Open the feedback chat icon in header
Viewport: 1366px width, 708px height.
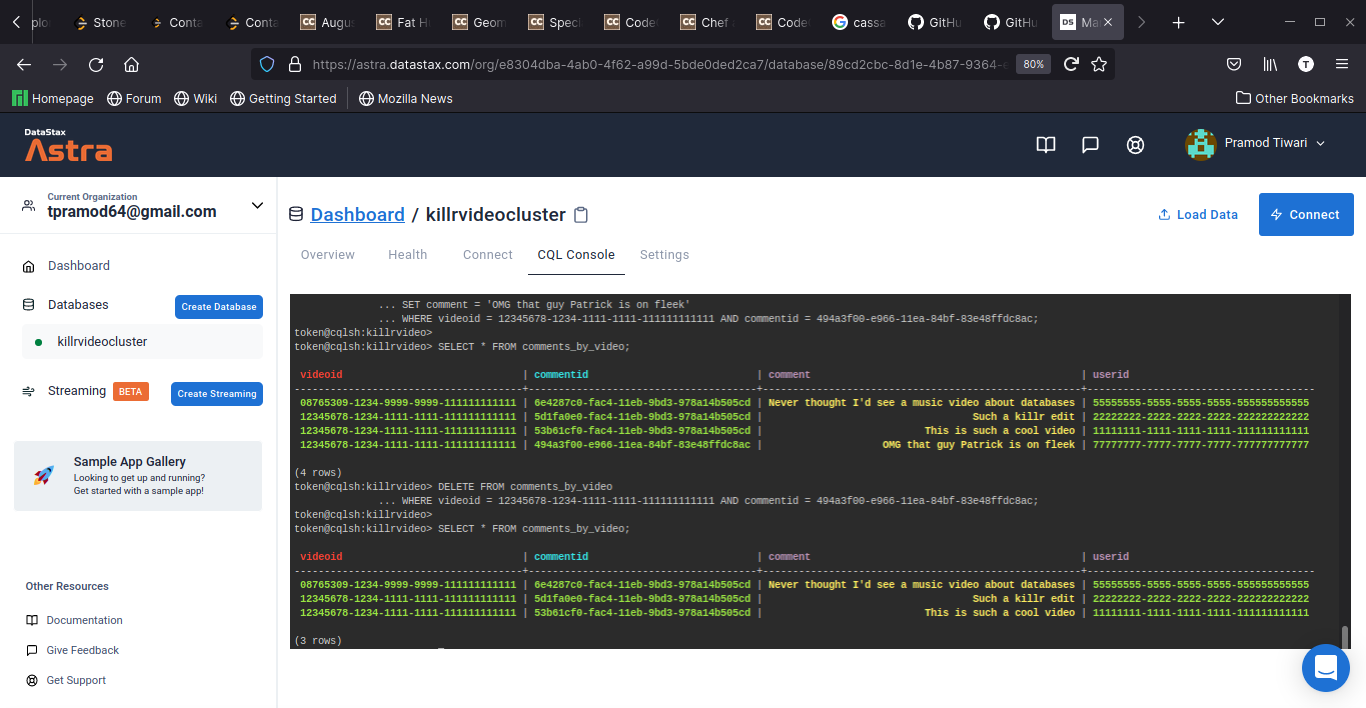1091,144
